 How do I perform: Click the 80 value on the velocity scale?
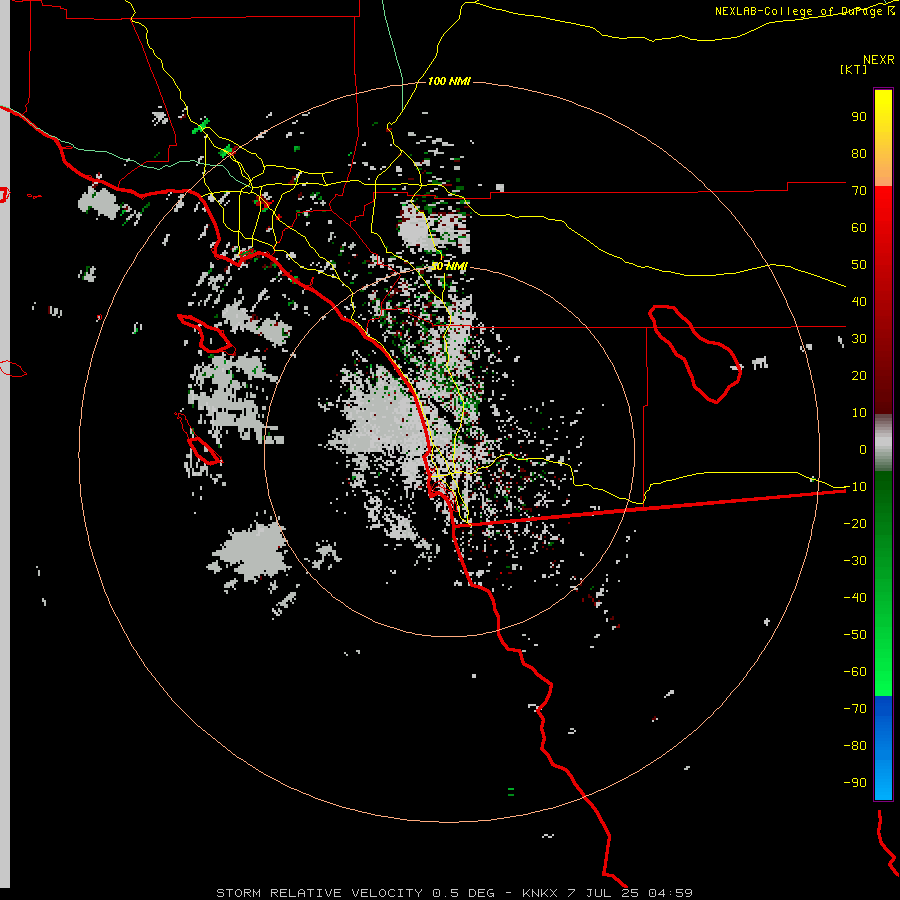coord(859,154)
